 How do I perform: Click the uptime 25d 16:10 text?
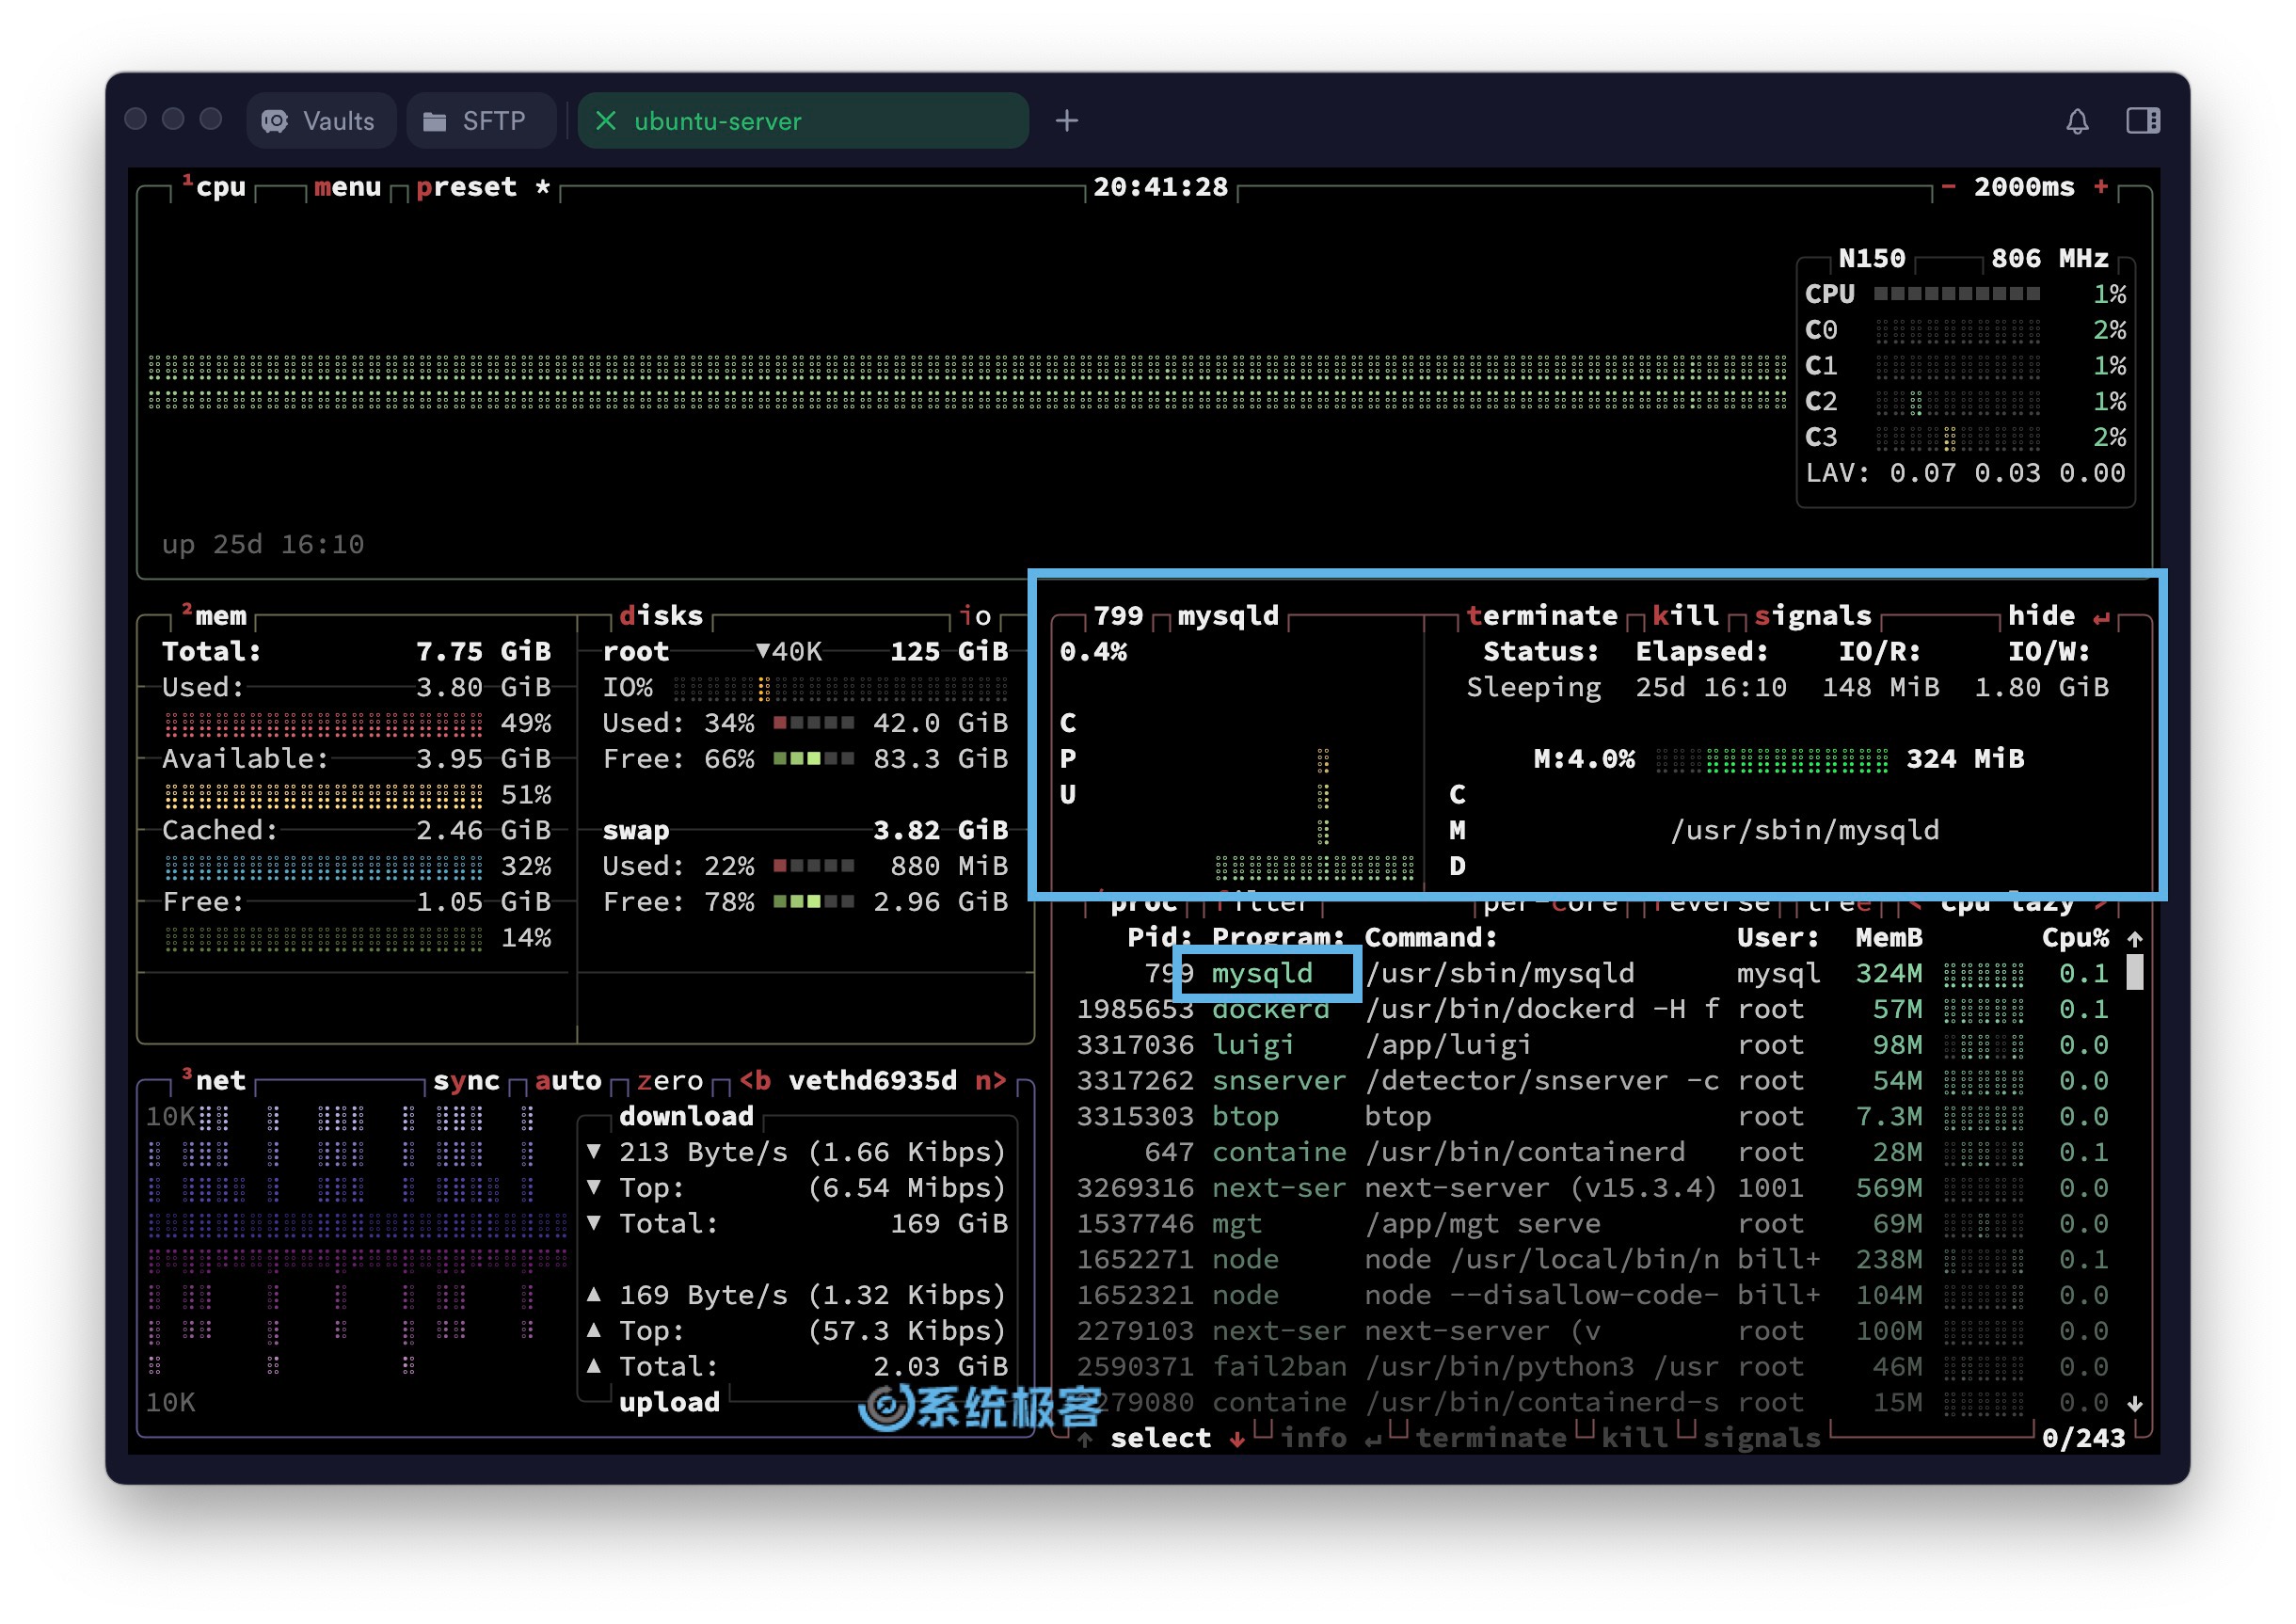point(263,544)
